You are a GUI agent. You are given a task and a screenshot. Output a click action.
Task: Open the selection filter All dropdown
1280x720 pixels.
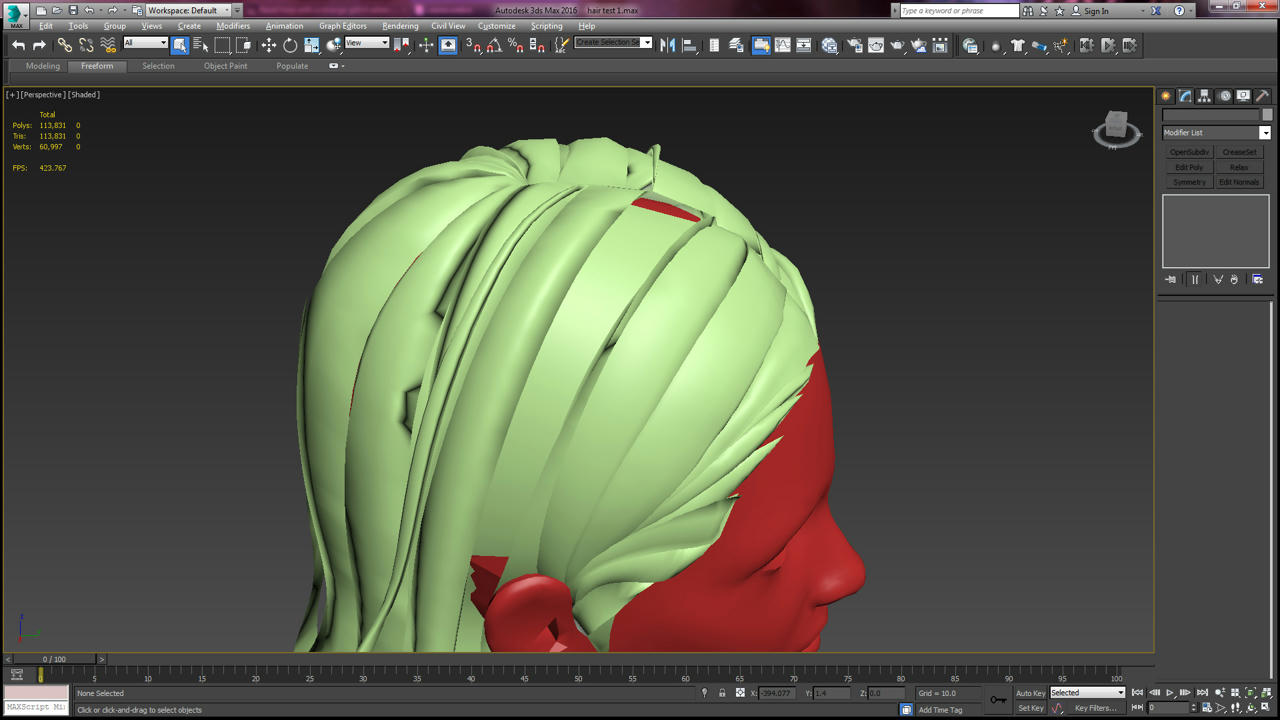(x=145, y=43)
